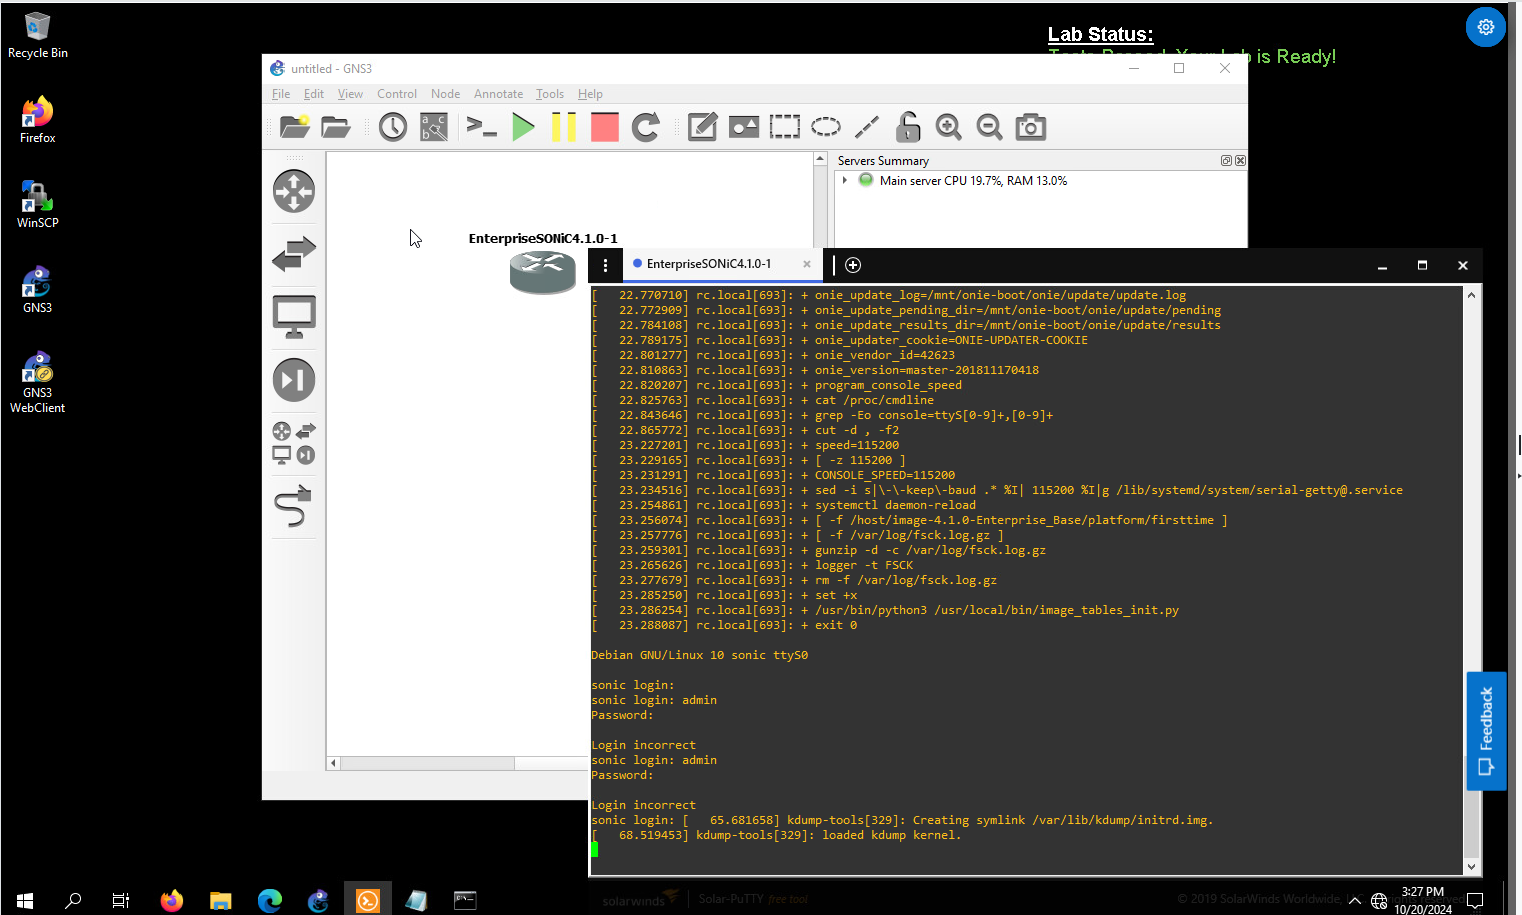Open the Firefox desktop shortcut
The height and width of the screenshot is (915, 1522).
[37, 120]
